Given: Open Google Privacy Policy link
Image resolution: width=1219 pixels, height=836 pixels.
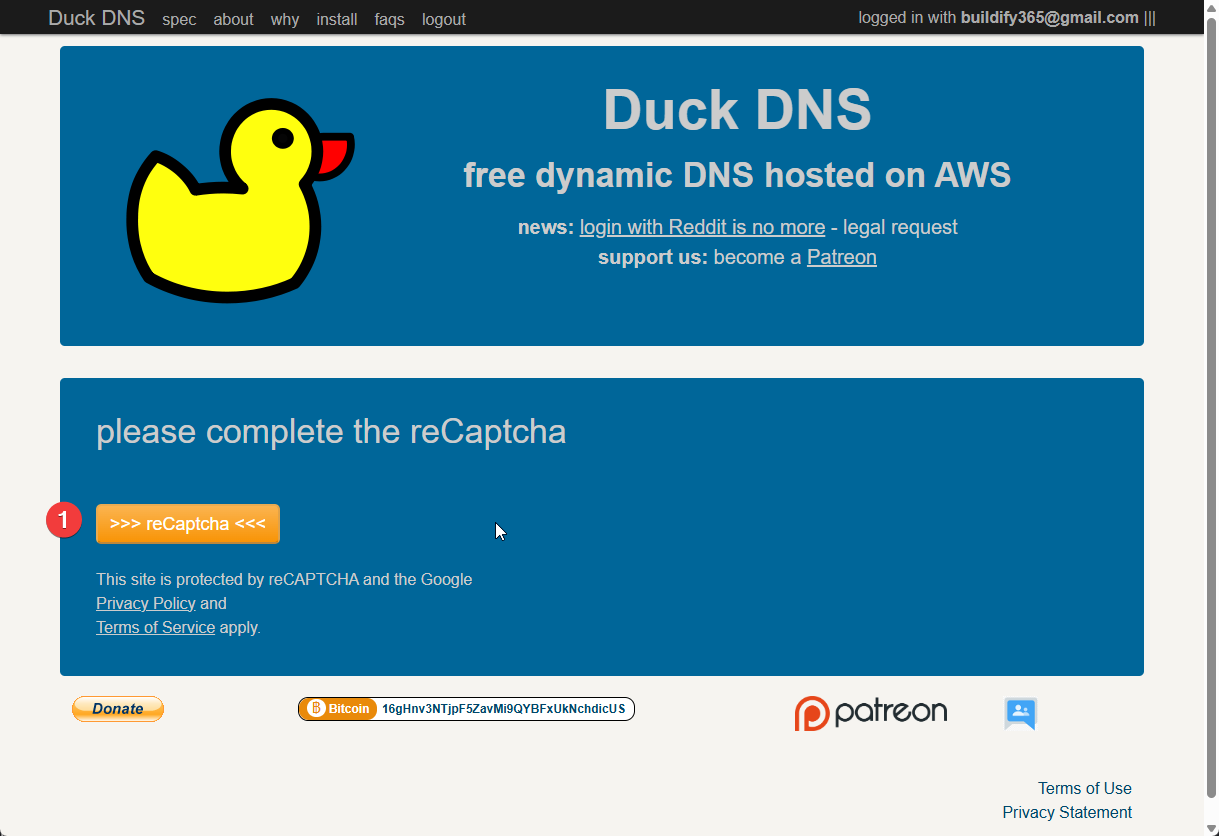Looking at the screenshot, I should point(146,603).
